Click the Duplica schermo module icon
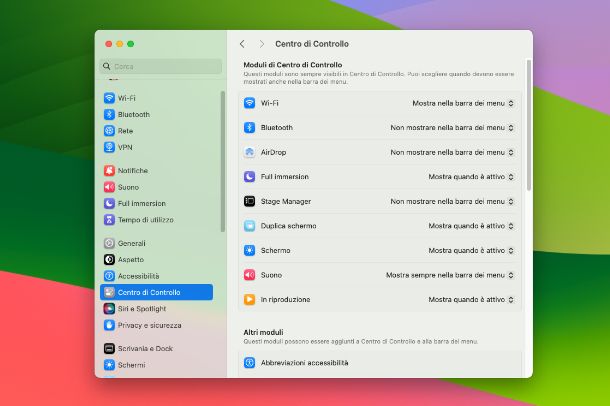The width and height of the screenshot is (610, 406). click(249, 226)
